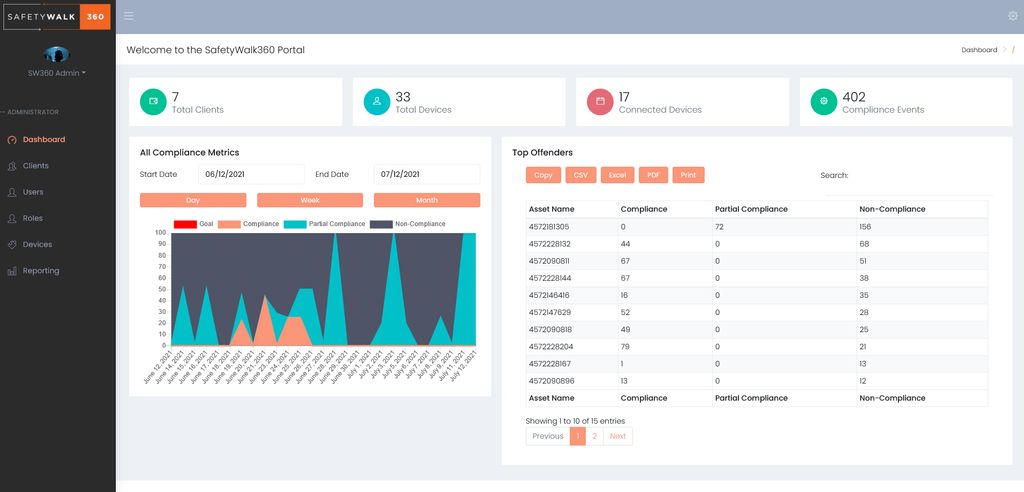Screen dimensions: 1024x492
Task: Click Non-Compliance value 156
Action: coord(865,227)
